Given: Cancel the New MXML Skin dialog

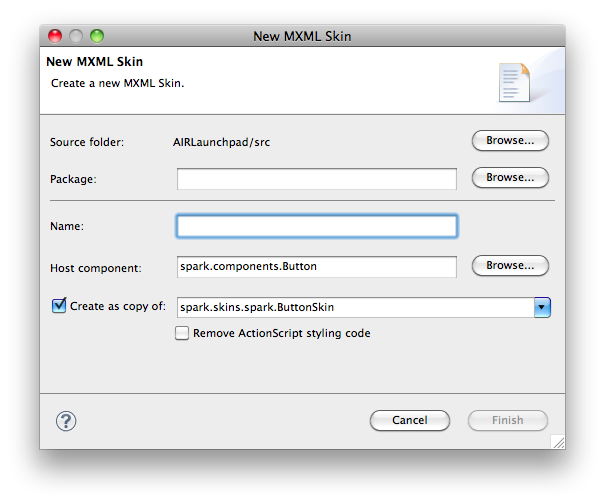Looking at the screenshot, I should coord(410,420).
